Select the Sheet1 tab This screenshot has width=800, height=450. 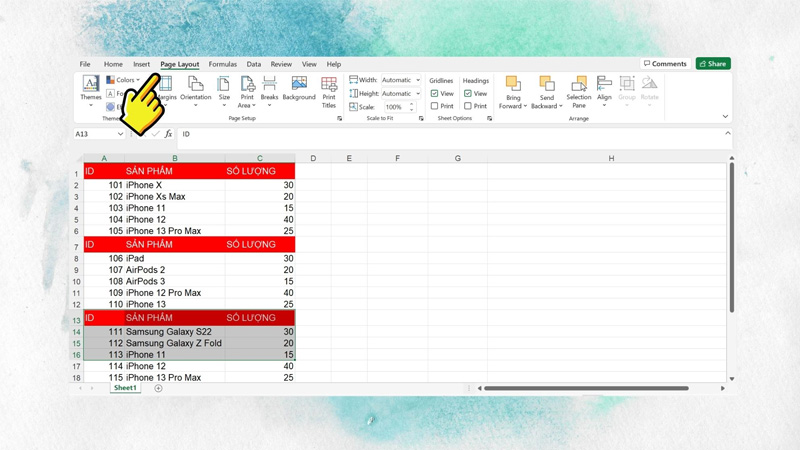coord(125,388)
